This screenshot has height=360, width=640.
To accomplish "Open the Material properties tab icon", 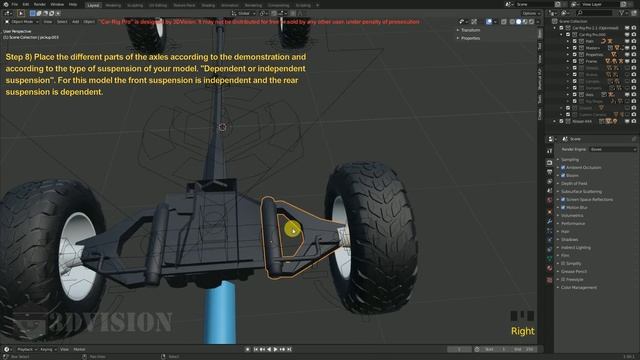I will click(549, 269).
